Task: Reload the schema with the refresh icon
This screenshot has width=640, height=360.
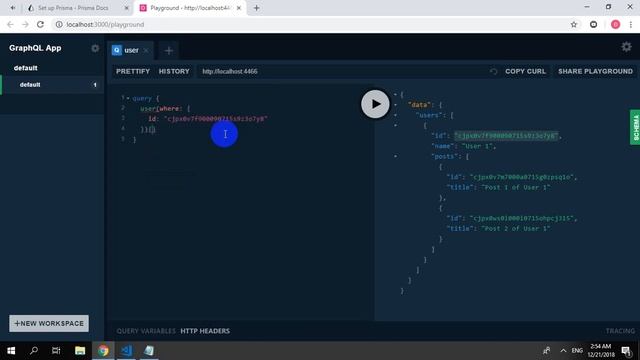Action: coord(493,71)
